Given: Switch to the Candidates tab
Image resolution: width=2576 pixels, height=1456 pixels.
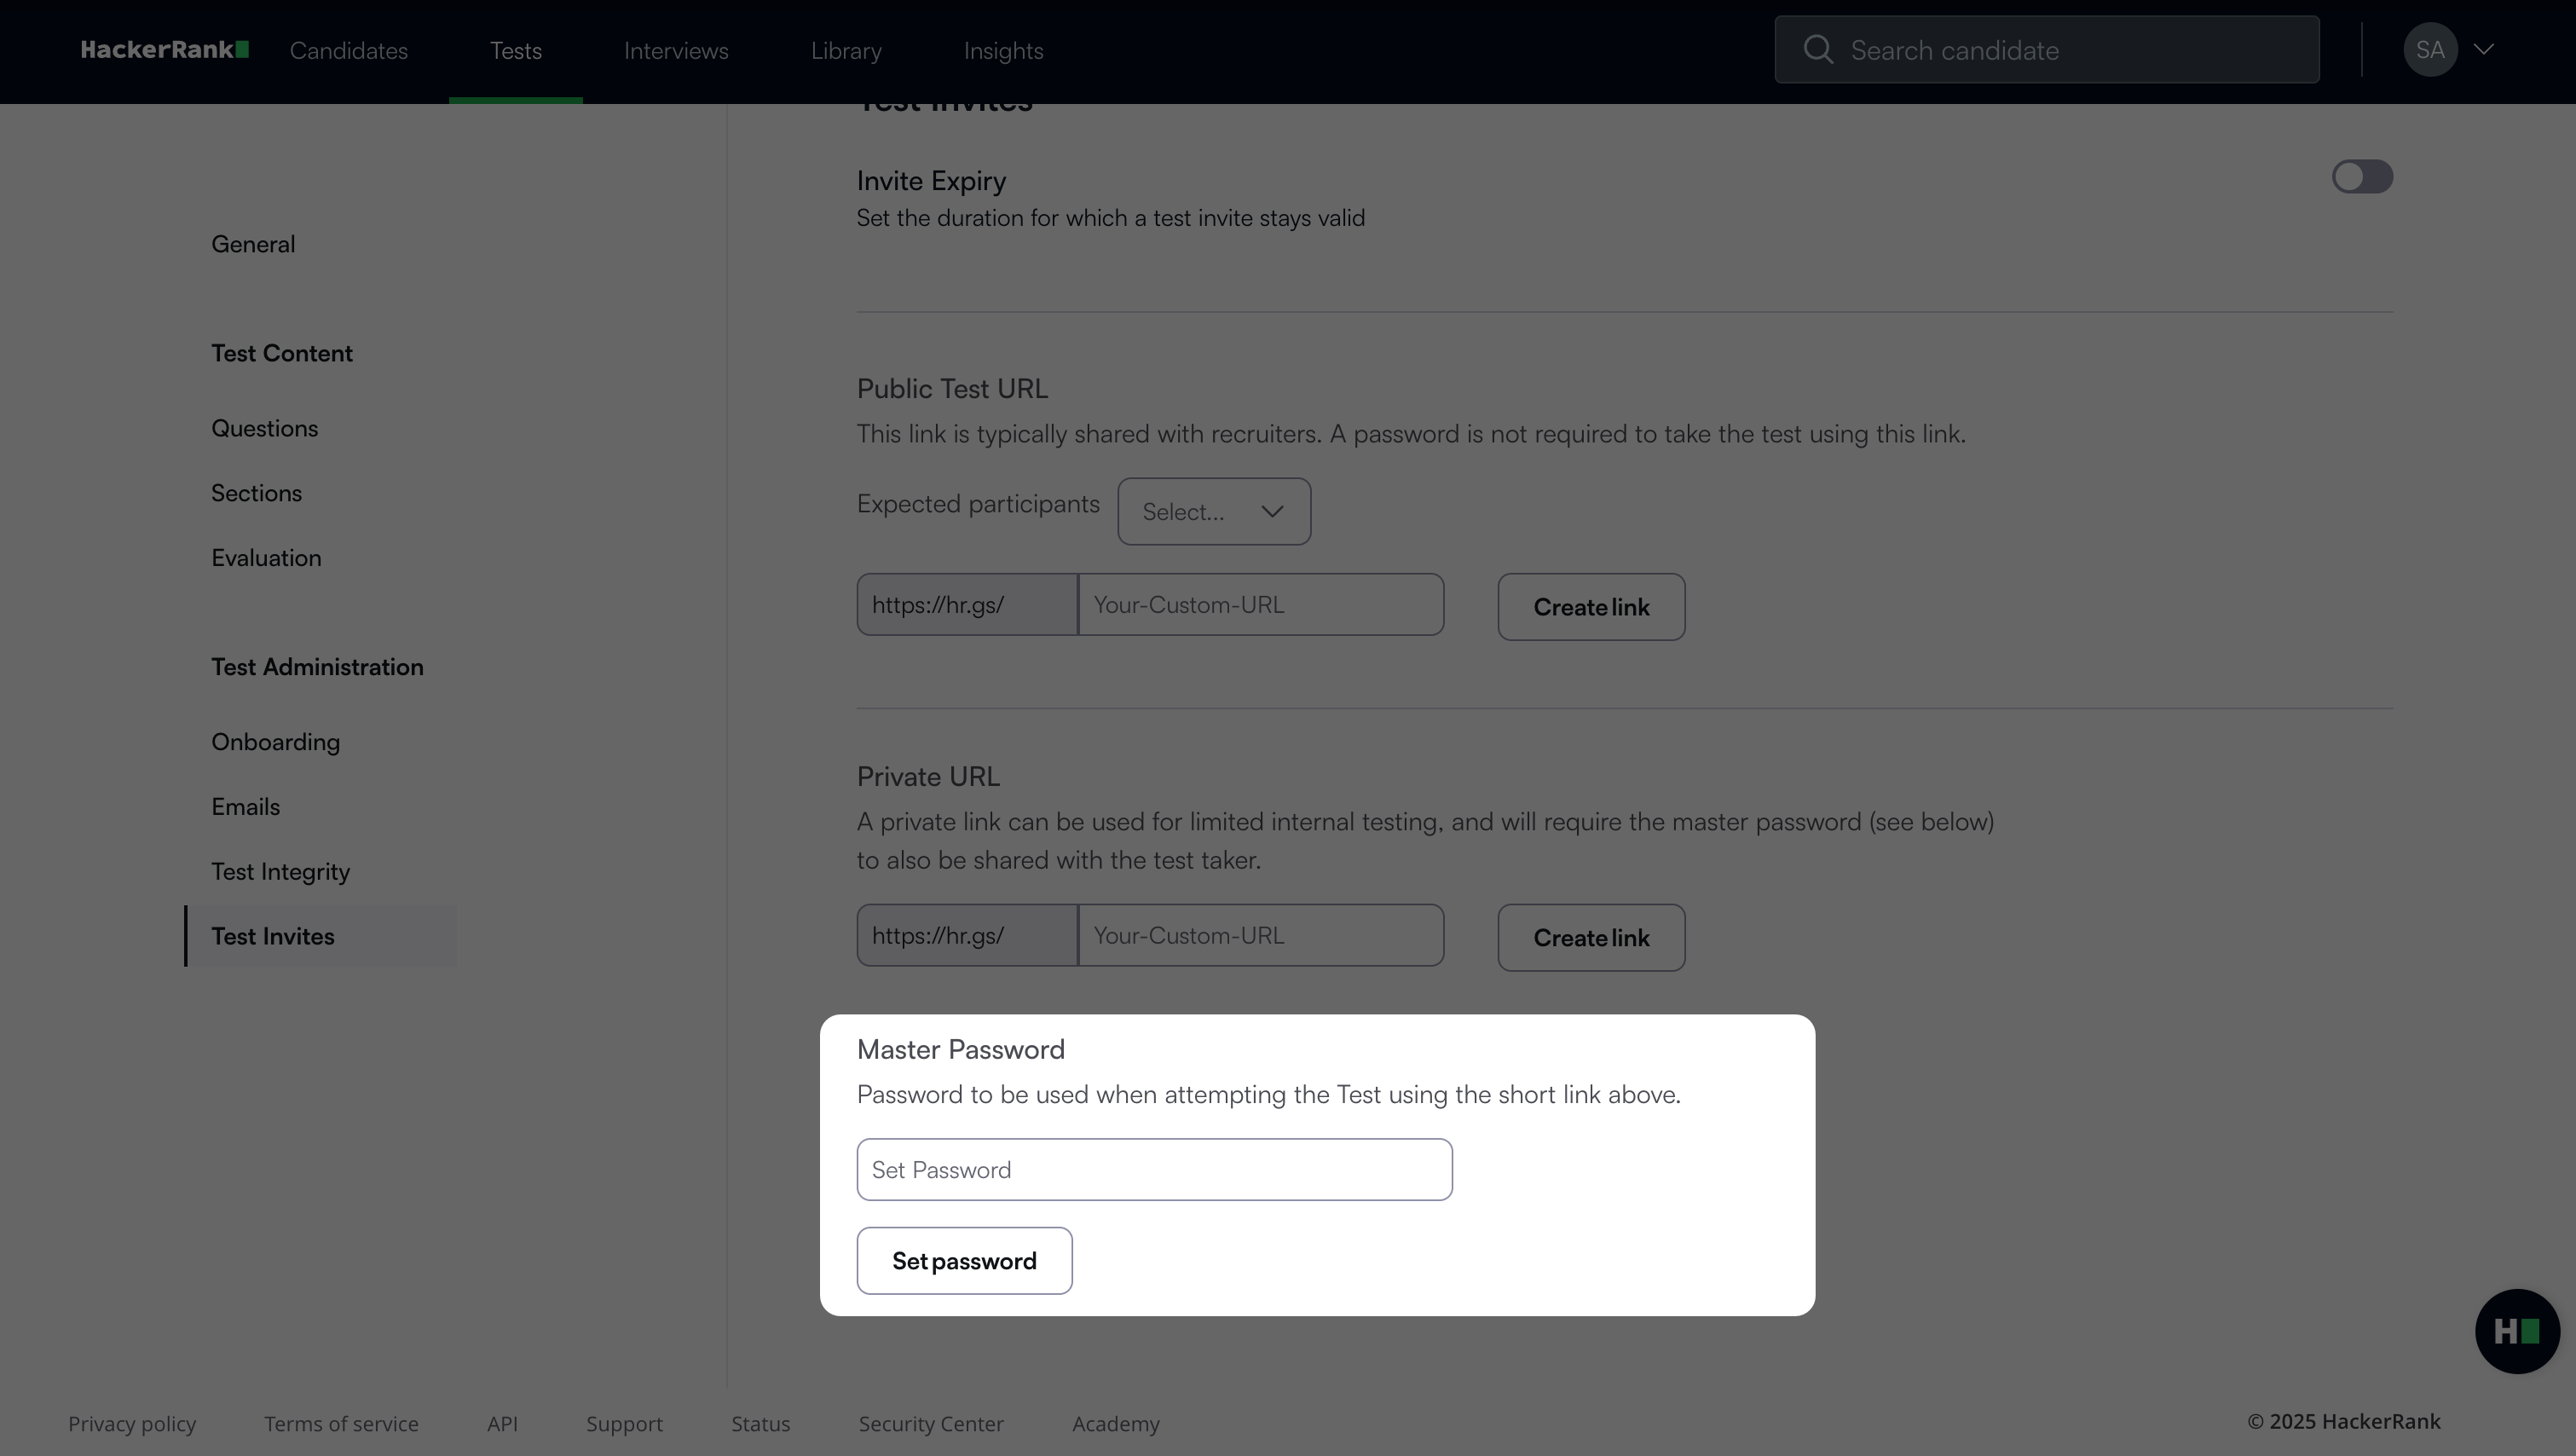Looking at the screenshot, I should [x=349, y=51].
